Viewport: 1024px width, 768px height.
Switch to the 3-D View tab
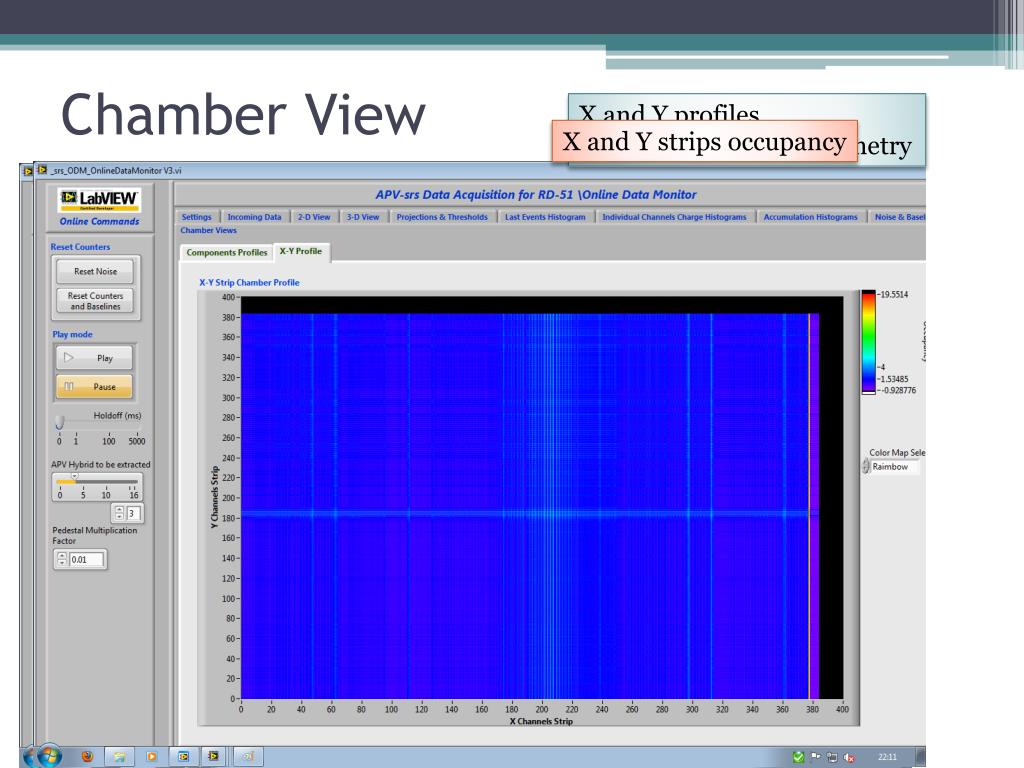[x=362, y=217]
